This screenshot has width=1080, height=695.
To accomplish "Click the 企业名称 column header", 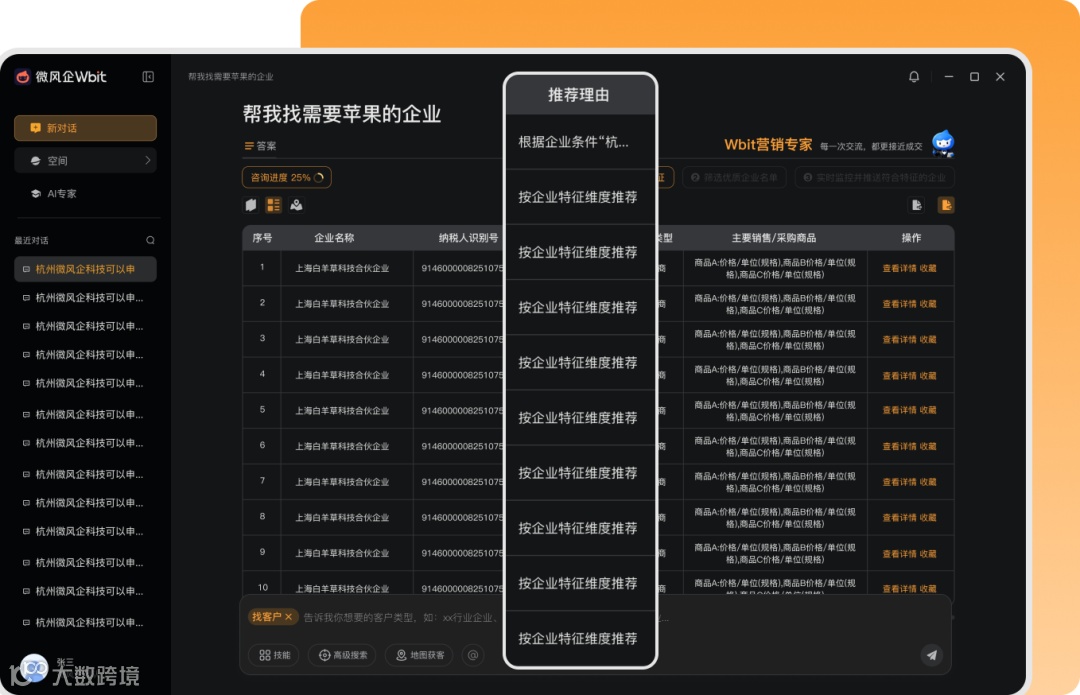I will coord(334,238).
